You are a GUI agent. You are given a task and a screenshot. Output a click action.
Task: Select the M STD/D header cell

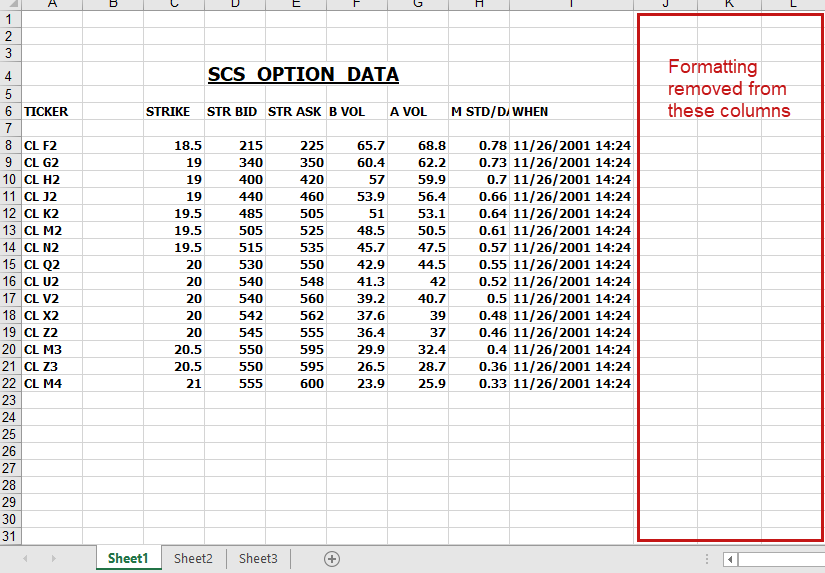coord(479,112)
